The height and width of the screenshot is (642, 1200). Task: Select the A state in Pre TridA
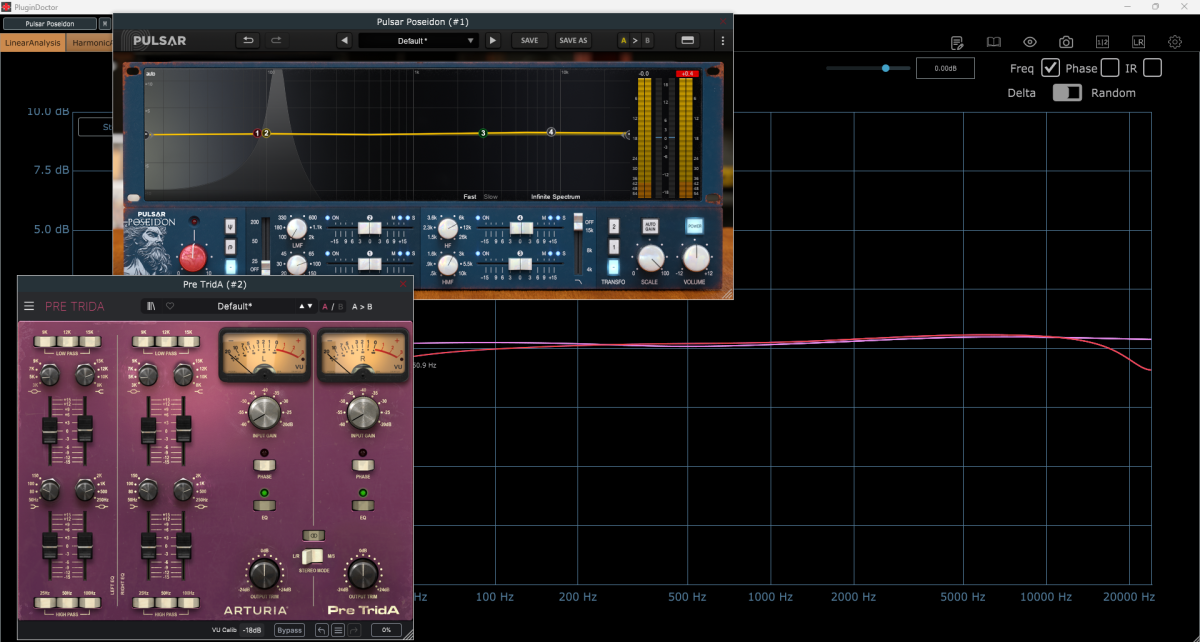[324, 306]
